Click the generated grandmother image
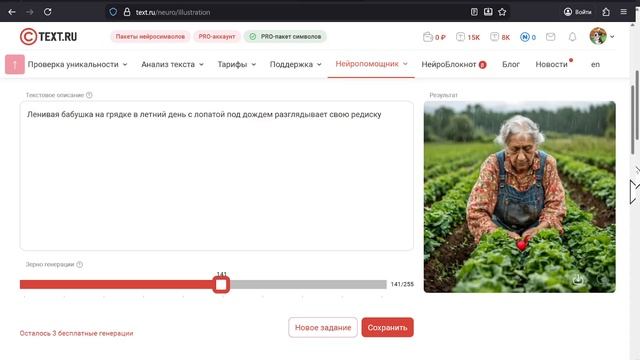This screenshot has width=640, height=360. coord(520,197)
